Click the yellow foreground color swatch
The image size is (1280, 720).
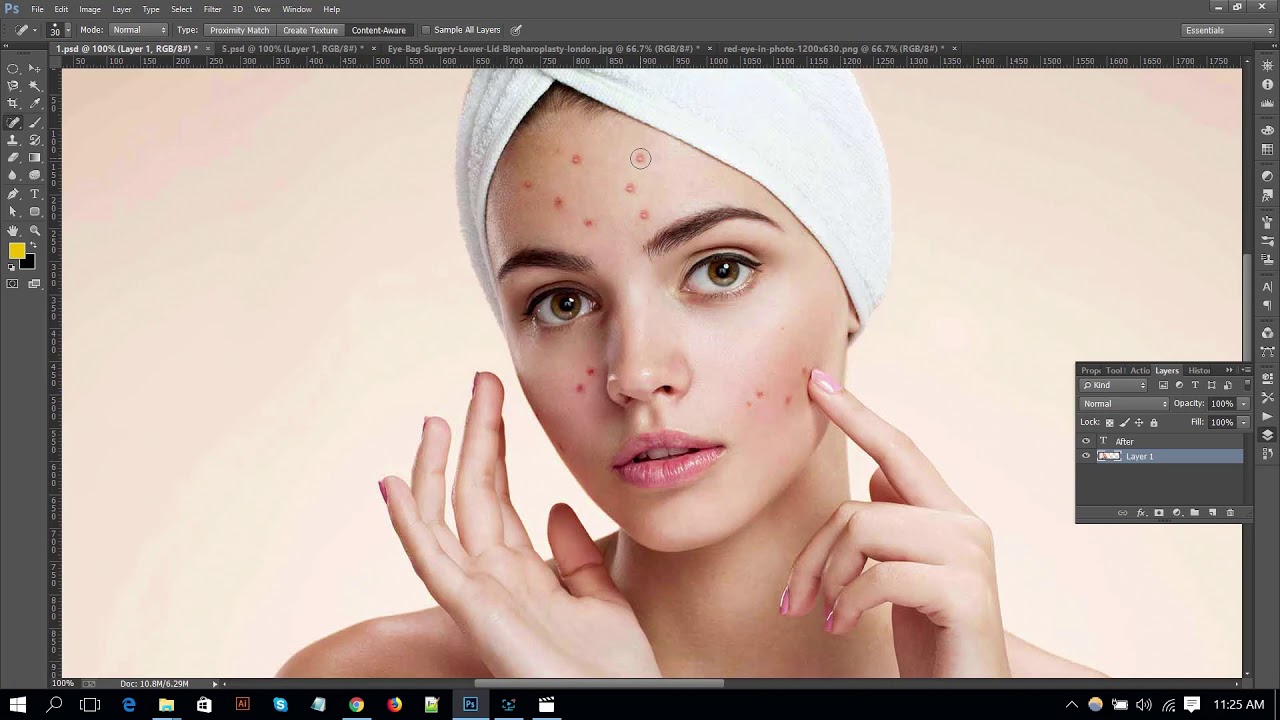17,251
